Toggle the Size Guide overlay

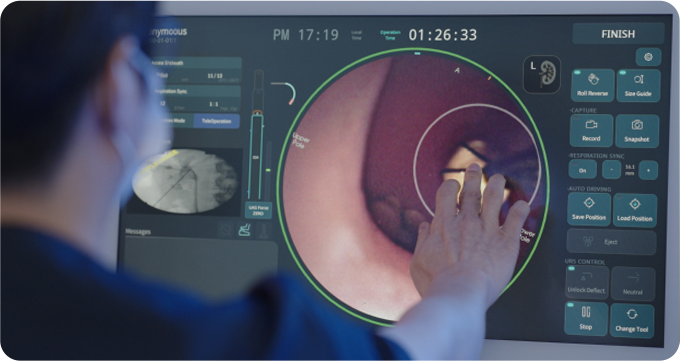coord(638,85)
